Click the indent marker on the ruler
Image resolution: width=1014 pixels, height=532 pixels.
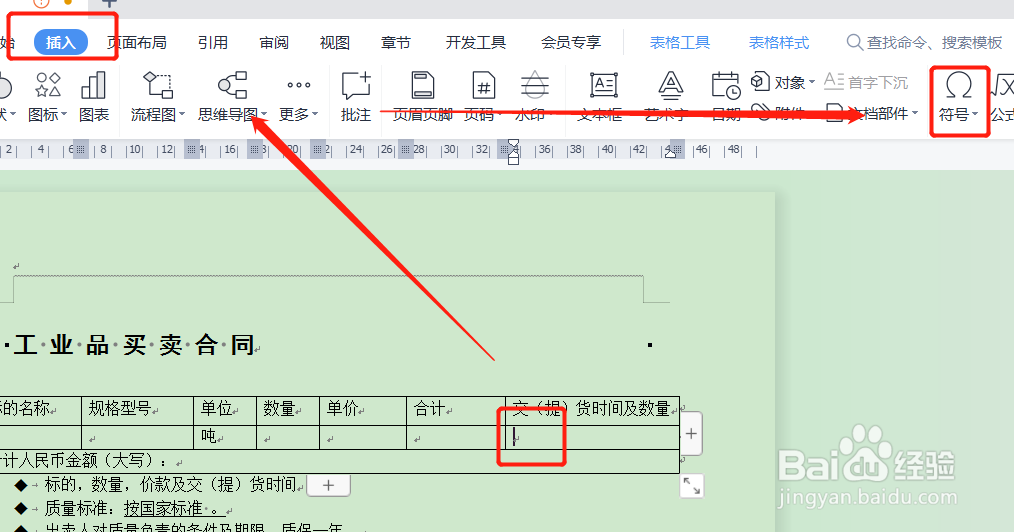(x=513, y=152)
